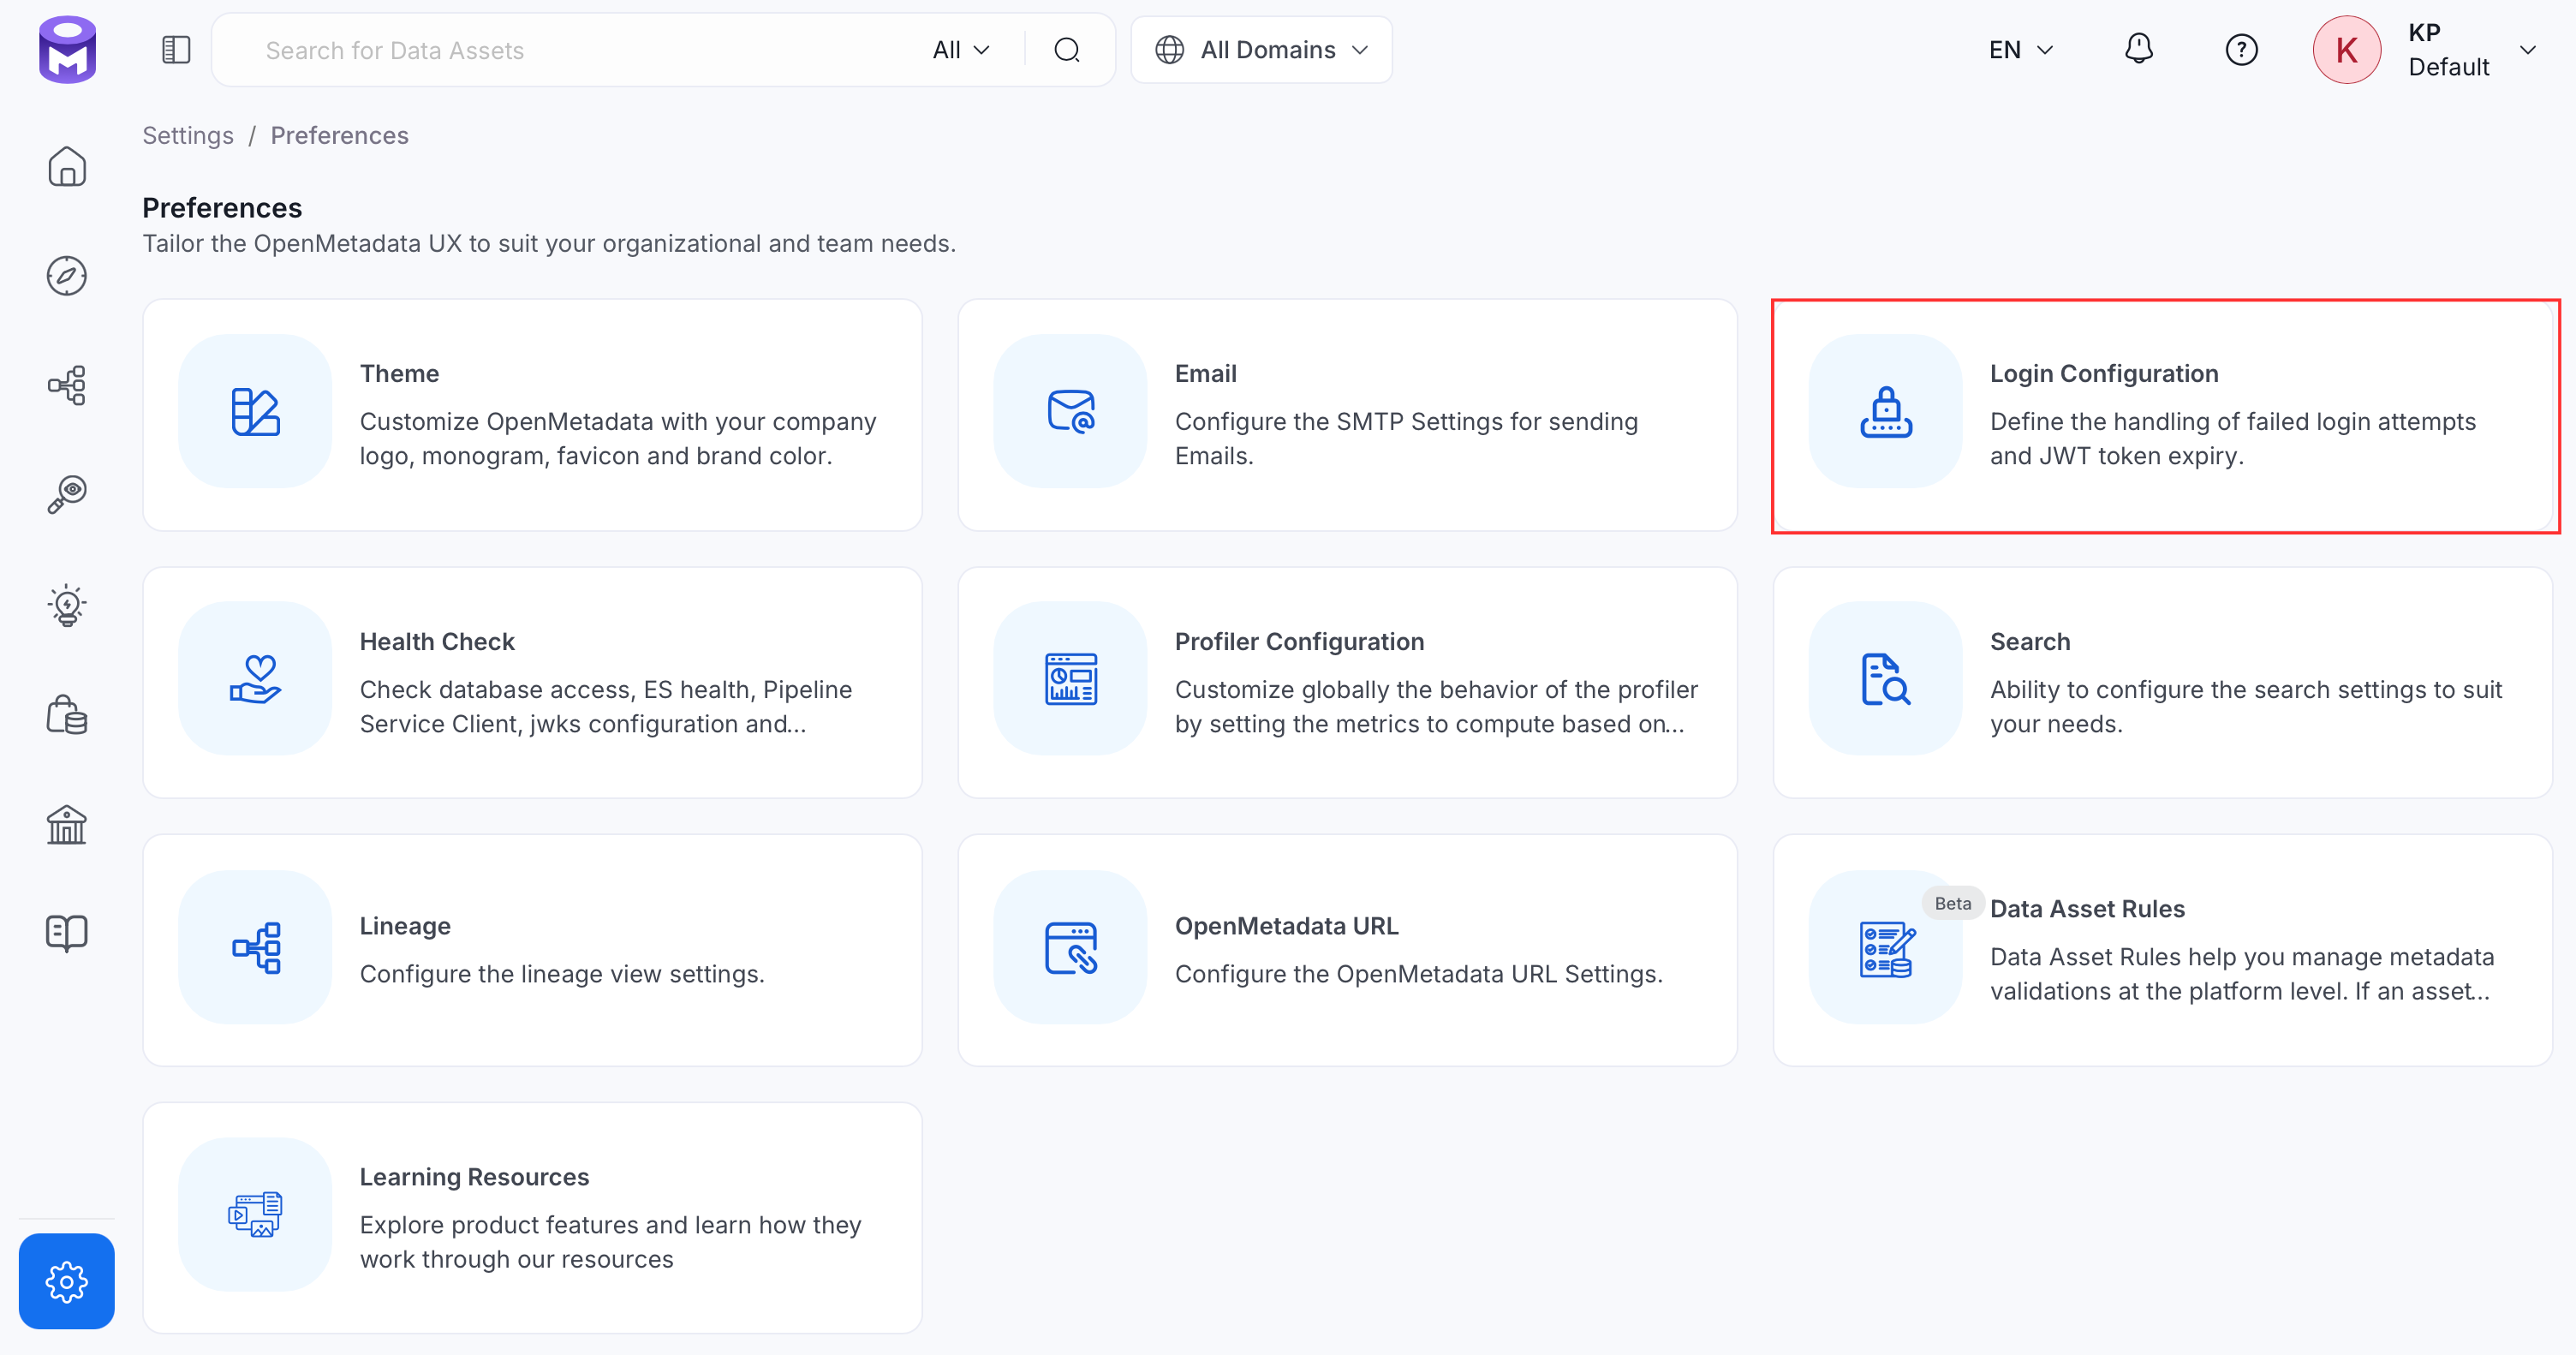Click 'Customize OpenMetadata with your company' text
2576x1355 pixels.
pyautogui.click(x=617, y=438)
